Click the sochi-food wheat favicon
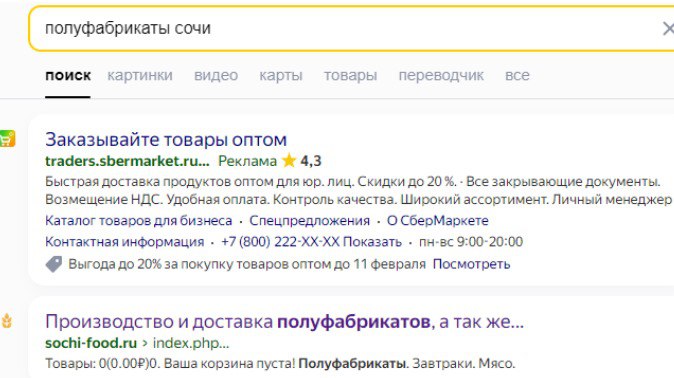 tap(6, 321)
